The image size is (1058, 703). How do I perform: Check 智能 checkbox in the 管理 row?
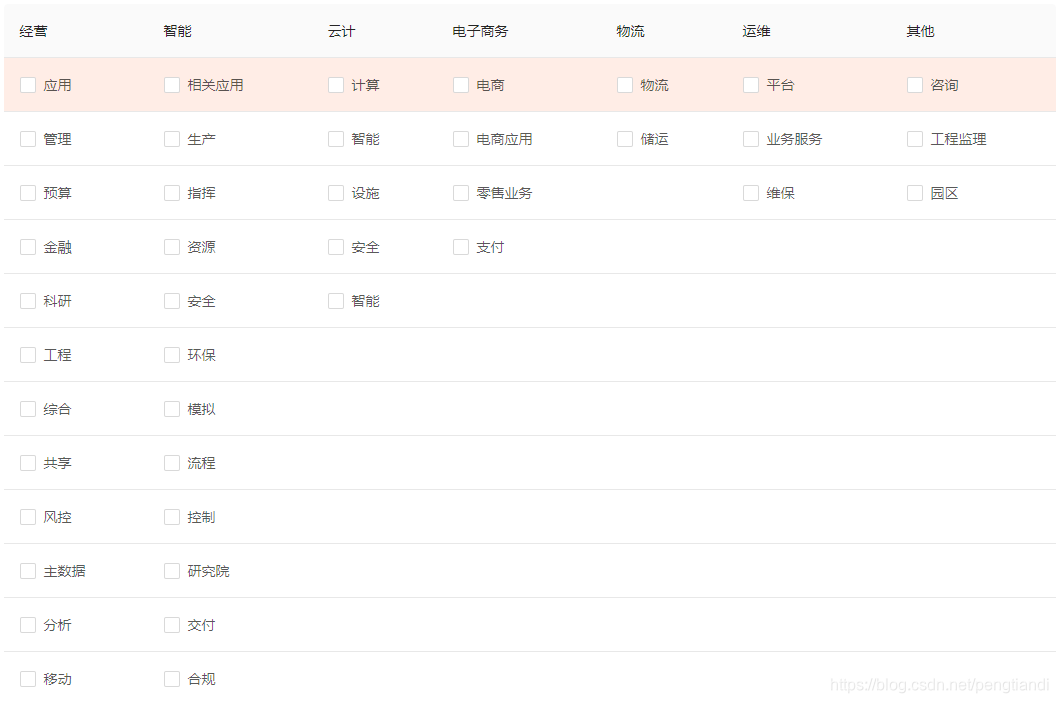click(336, 139)
